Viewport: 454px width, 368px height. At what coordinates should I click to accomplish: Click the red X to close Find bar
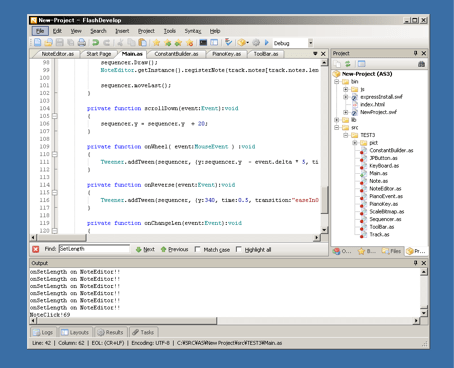pyautogui.click(x=36, y=249)
